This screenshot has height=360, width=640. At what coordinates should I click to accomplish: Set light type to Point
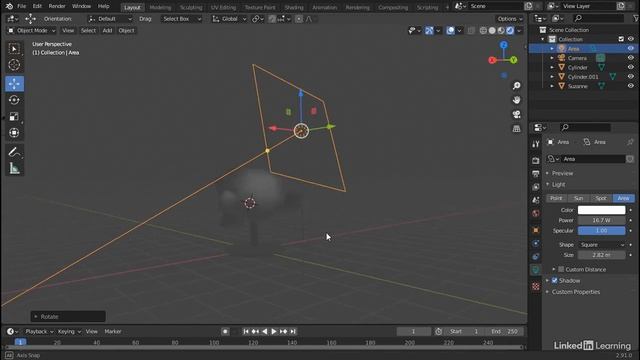pos(556,198)
